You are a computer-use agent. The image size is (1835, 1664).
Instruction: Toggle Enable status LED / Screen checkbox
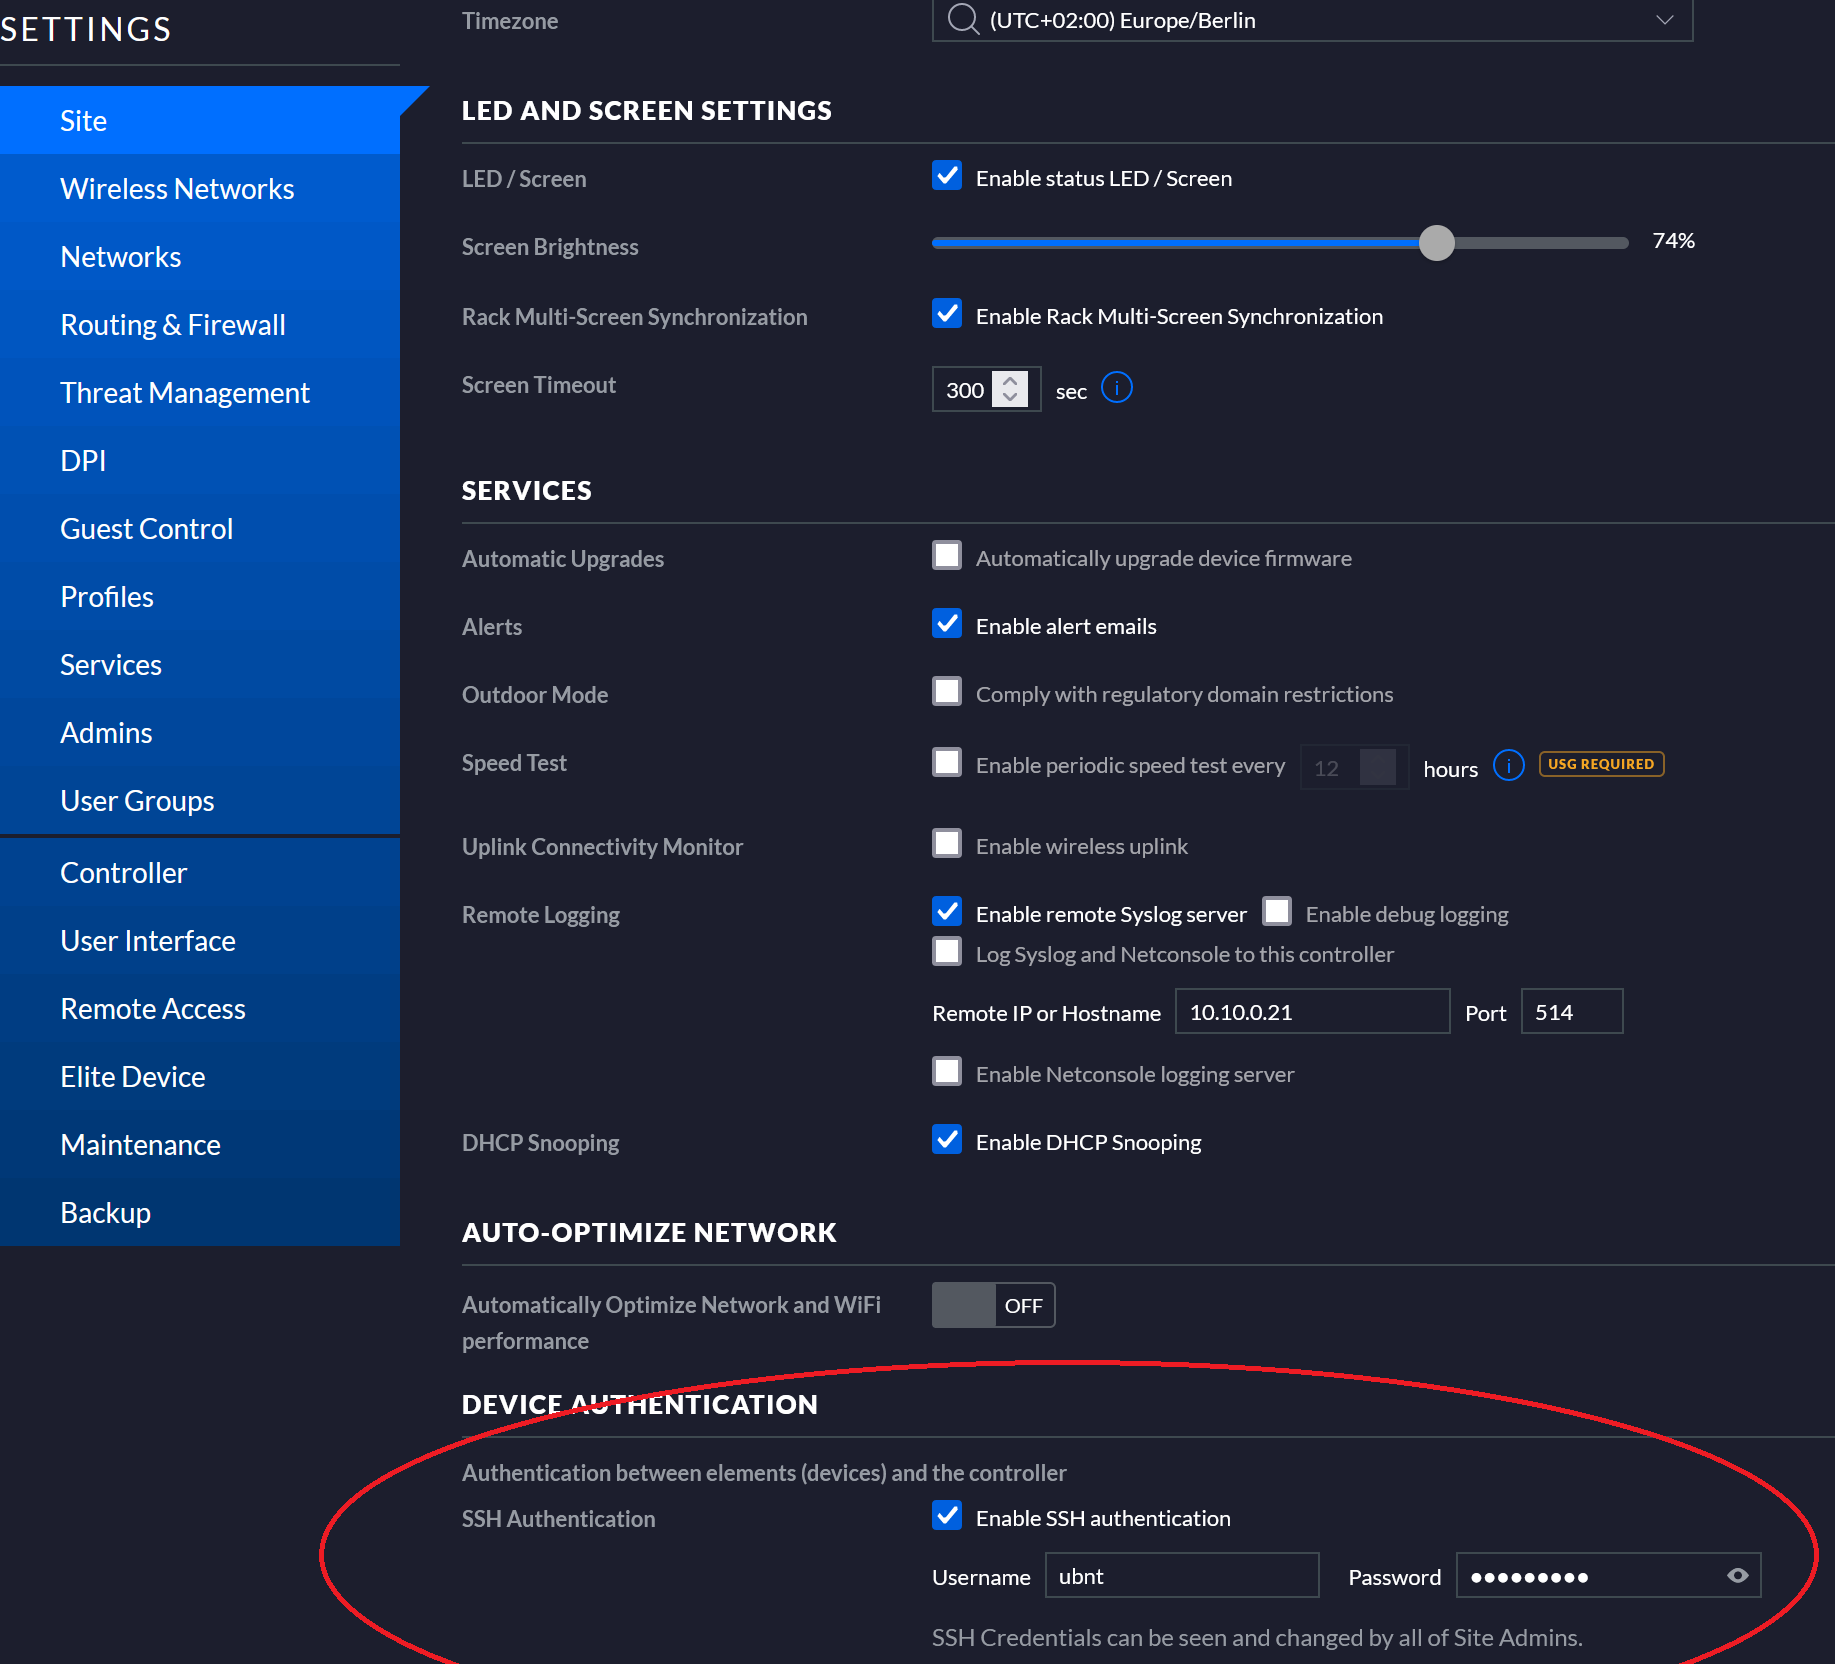[947, 176]
